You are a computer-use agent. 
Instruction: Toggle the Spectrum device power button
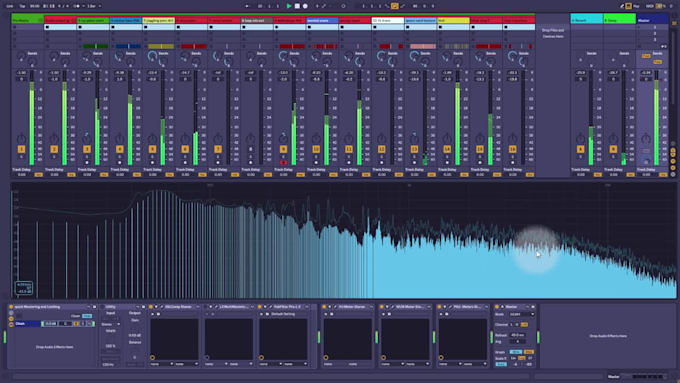[x=497, y=307]
